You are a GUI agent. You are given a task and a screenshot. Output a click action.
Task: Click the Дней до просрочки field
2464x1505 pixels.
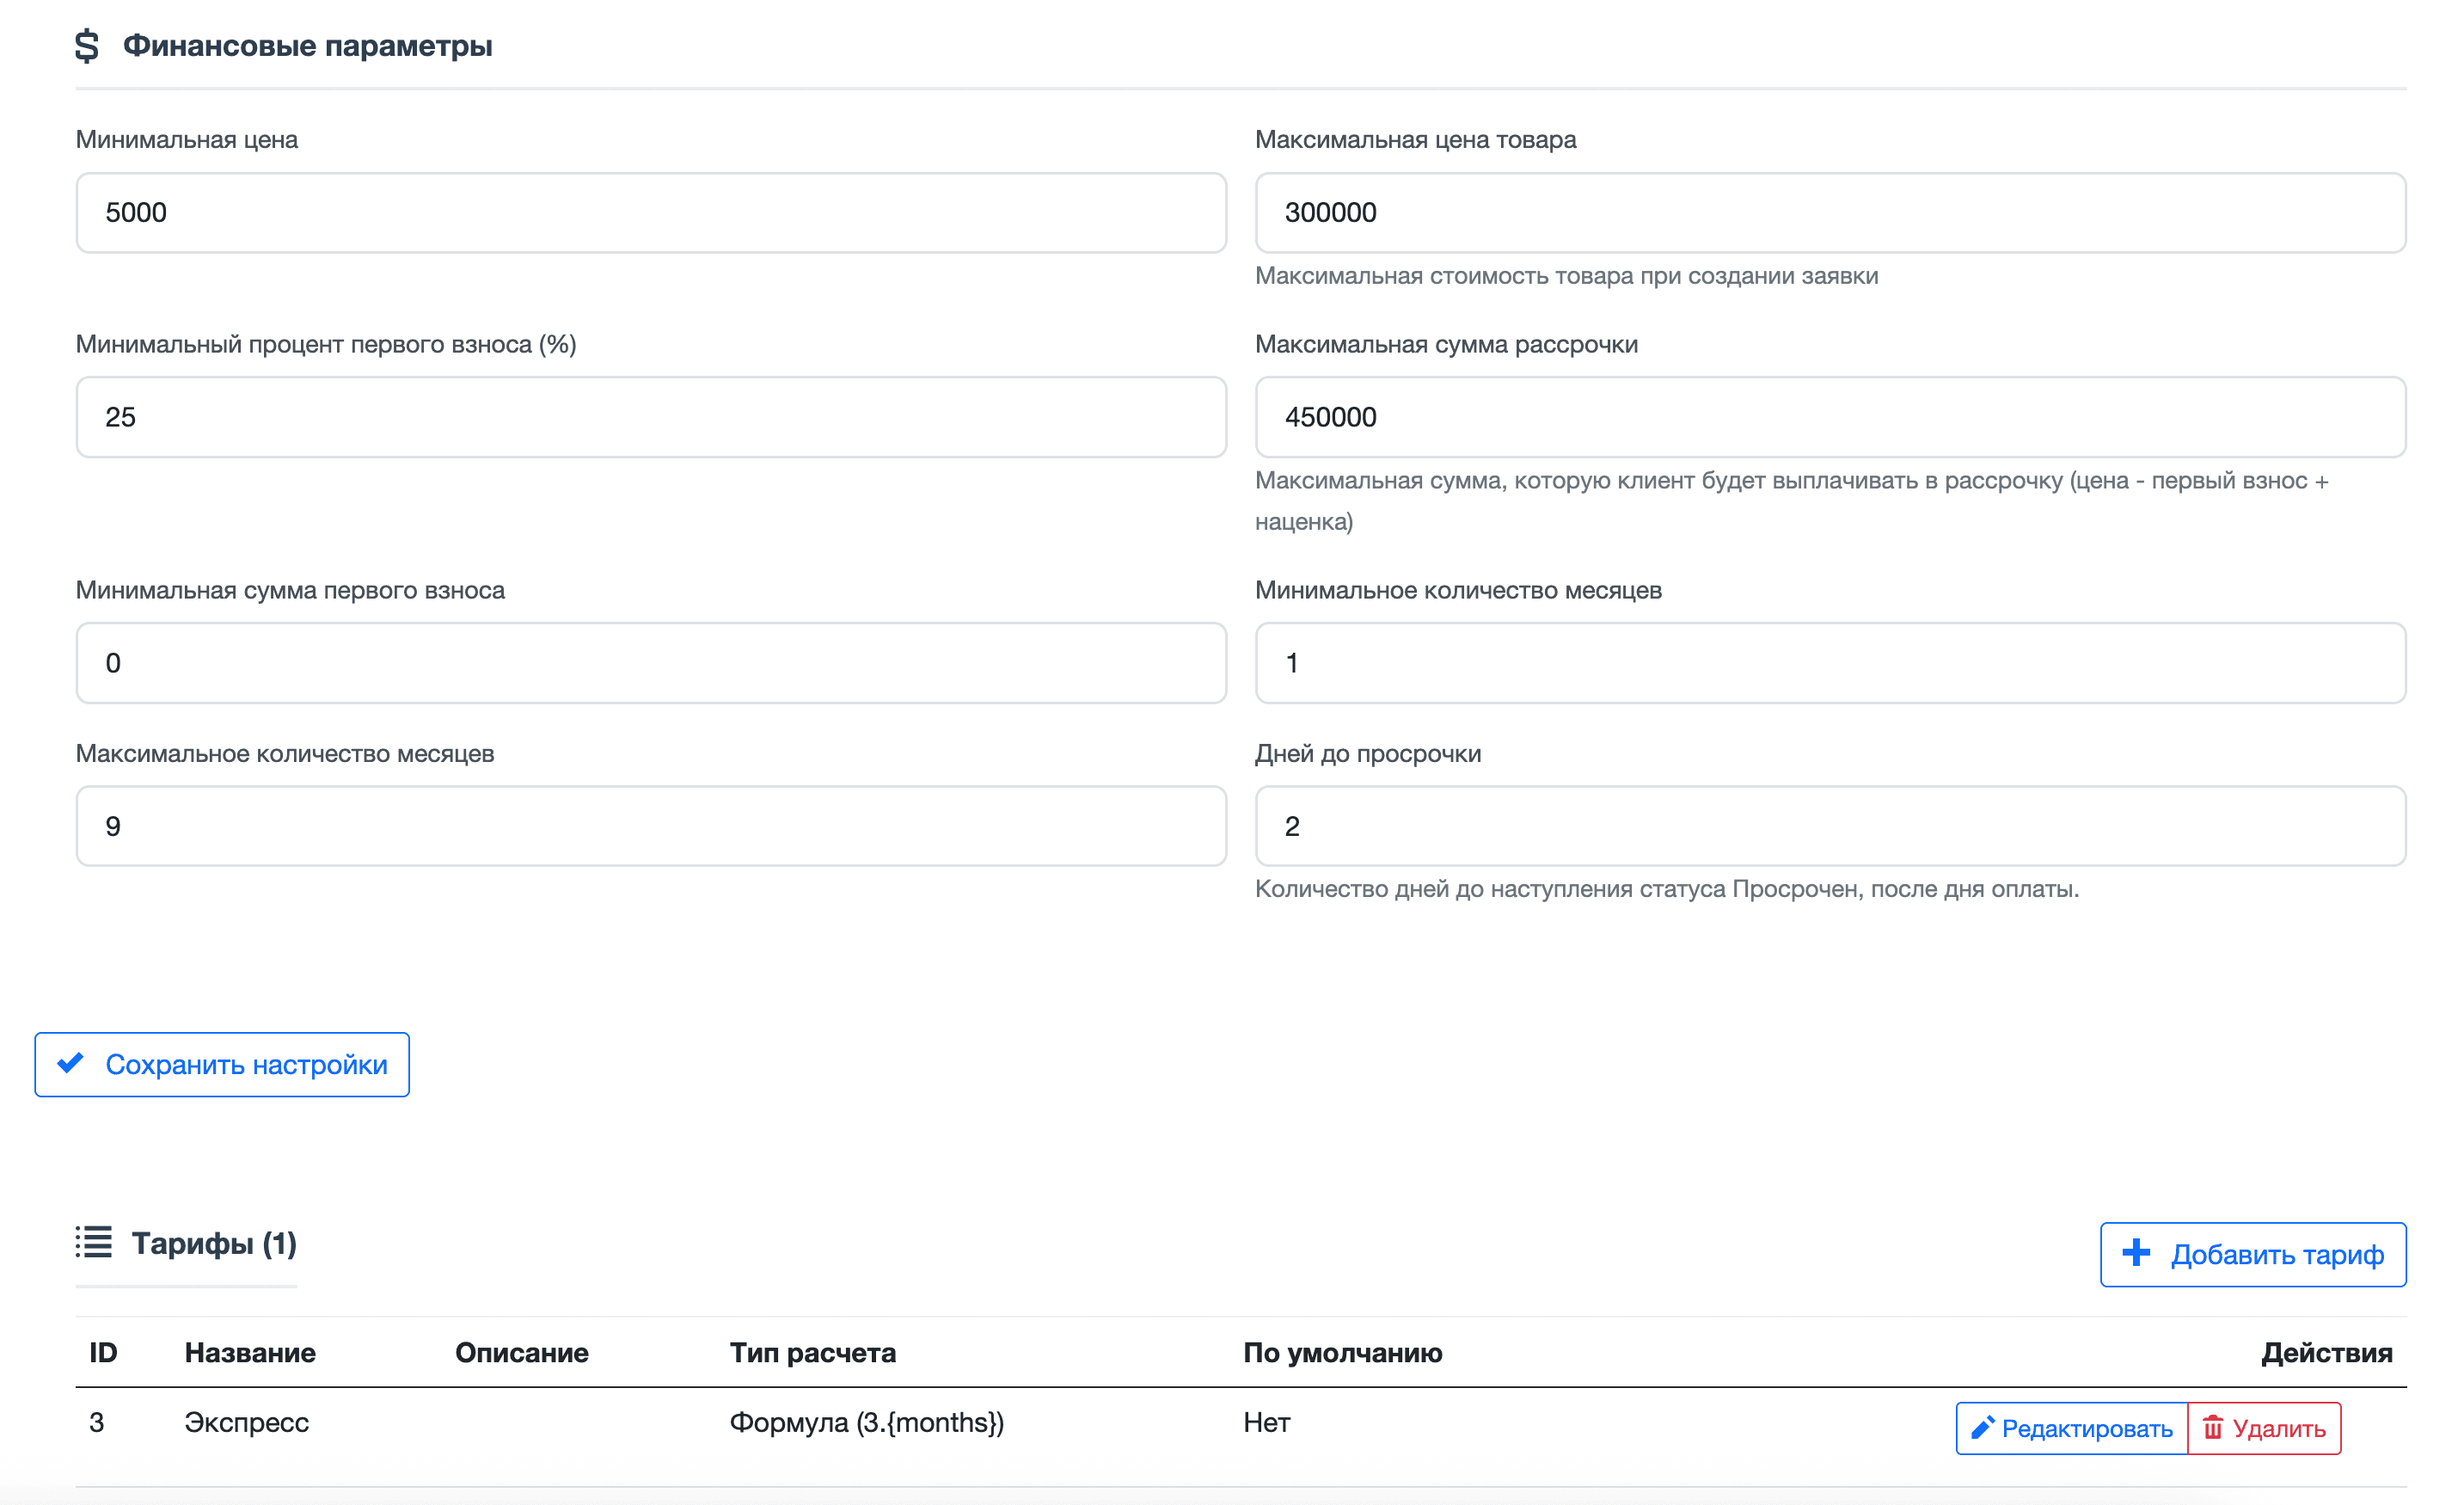click(1829, 826)
